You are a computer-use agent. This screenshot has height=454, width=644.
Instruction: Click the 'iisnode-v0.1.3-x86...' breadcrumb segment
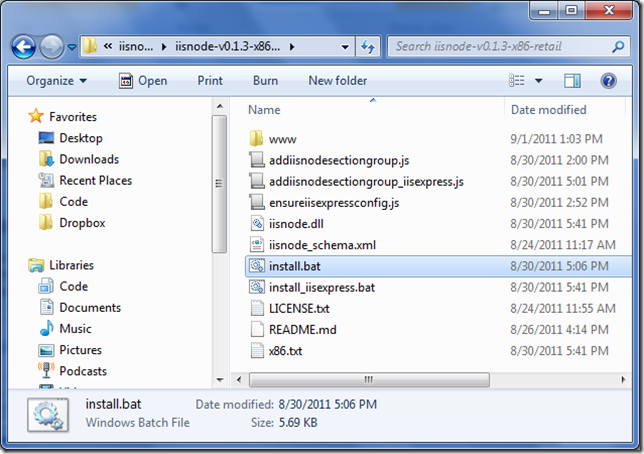[x=228, y=46]
